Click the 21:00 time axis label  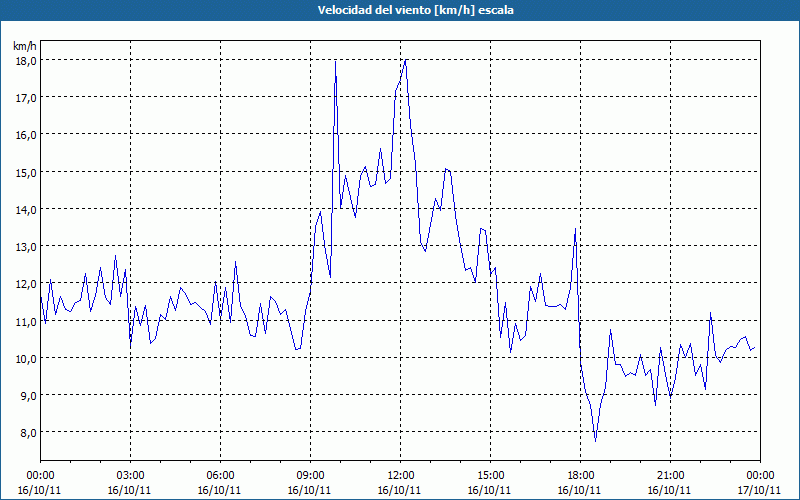tap(670, 476)
